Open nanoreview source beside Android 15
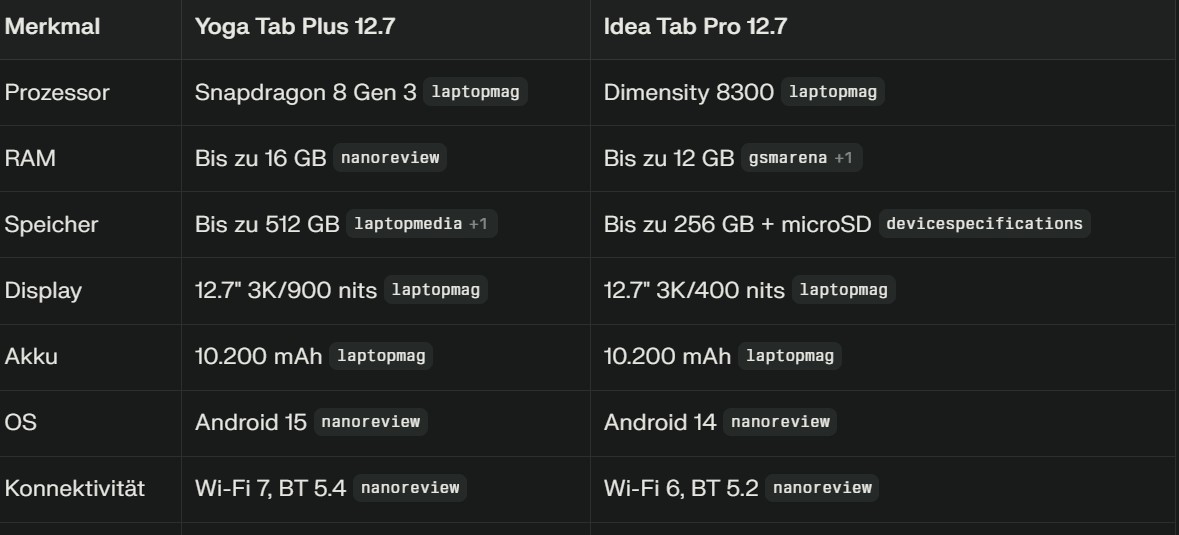 (x=371, y=422)
